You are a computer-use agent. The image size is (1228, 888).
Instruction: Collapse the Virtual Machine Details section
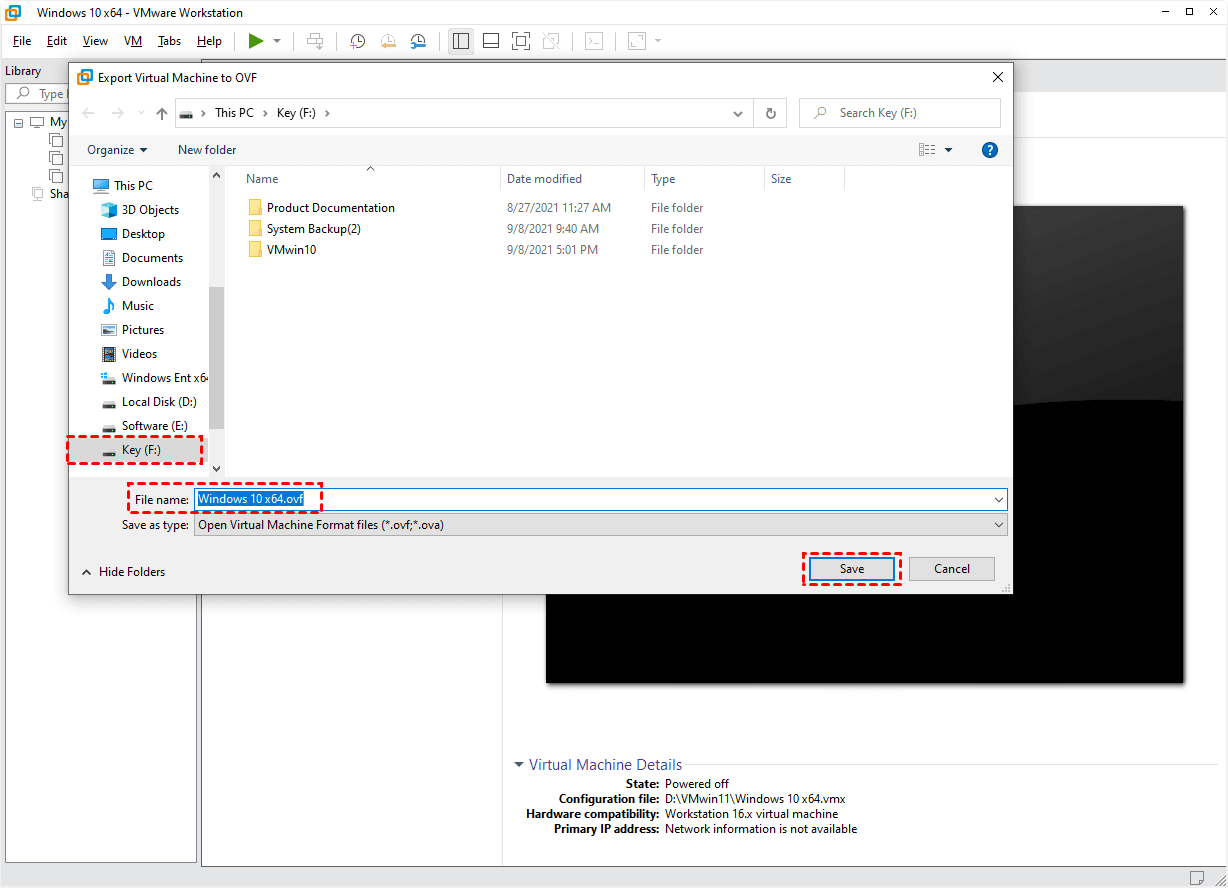[519, 765]
